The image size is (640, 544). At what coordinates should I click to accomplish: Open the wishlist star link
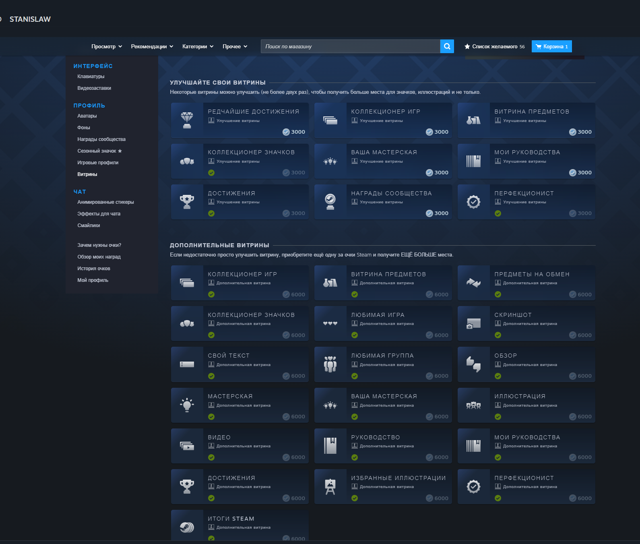click(x=494, y=47)
